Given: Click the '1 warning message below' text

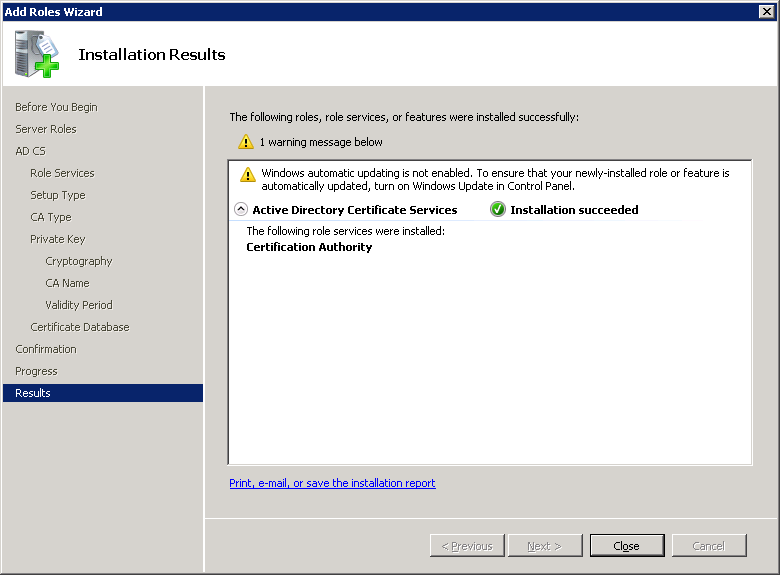Looking at the screenshot, I should [321, 142].
